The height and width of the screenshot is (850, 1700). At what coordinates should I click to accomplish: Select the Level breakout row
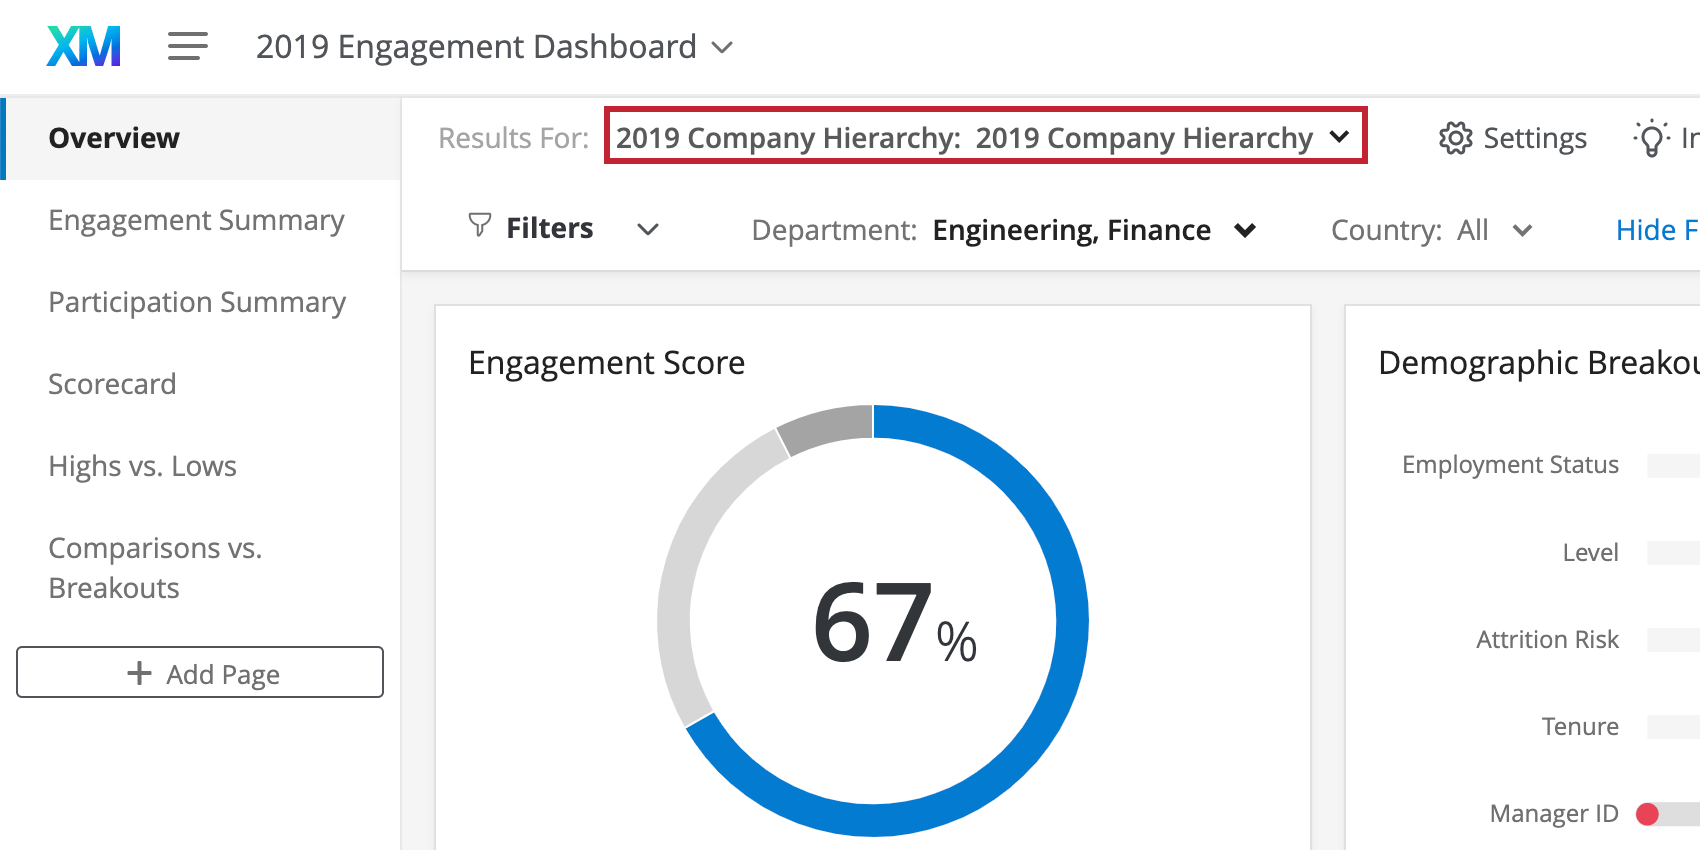(x=1630, y=552)
